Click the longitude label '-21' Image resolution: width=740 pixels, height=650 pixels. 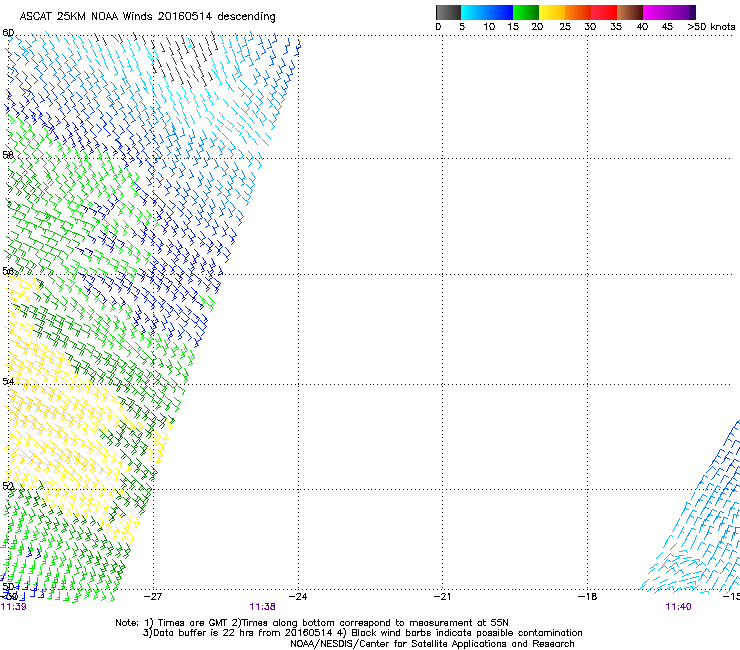click(x=442, y=597)
